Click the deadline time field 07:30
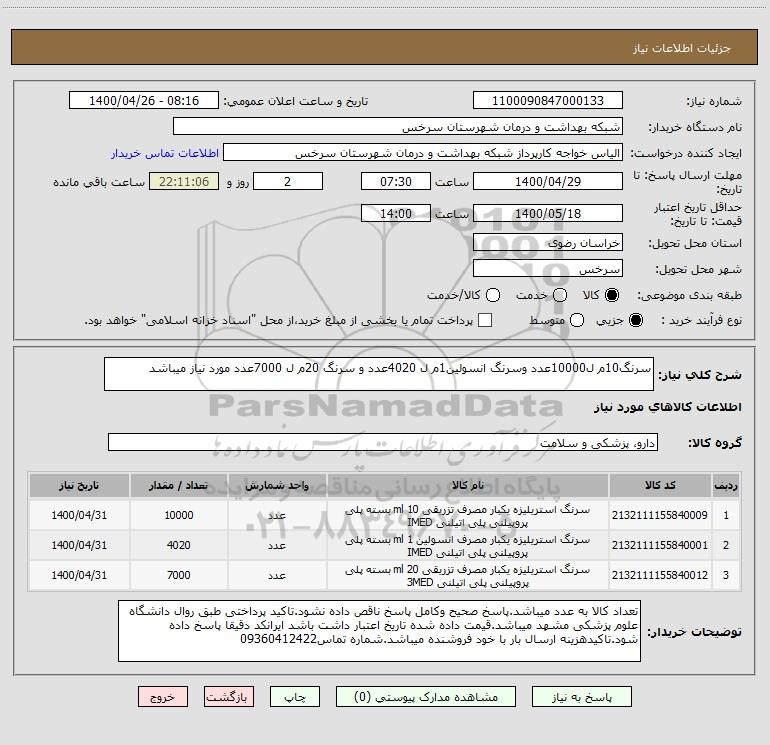Screen dimensions: 770x745 [396, 181]
